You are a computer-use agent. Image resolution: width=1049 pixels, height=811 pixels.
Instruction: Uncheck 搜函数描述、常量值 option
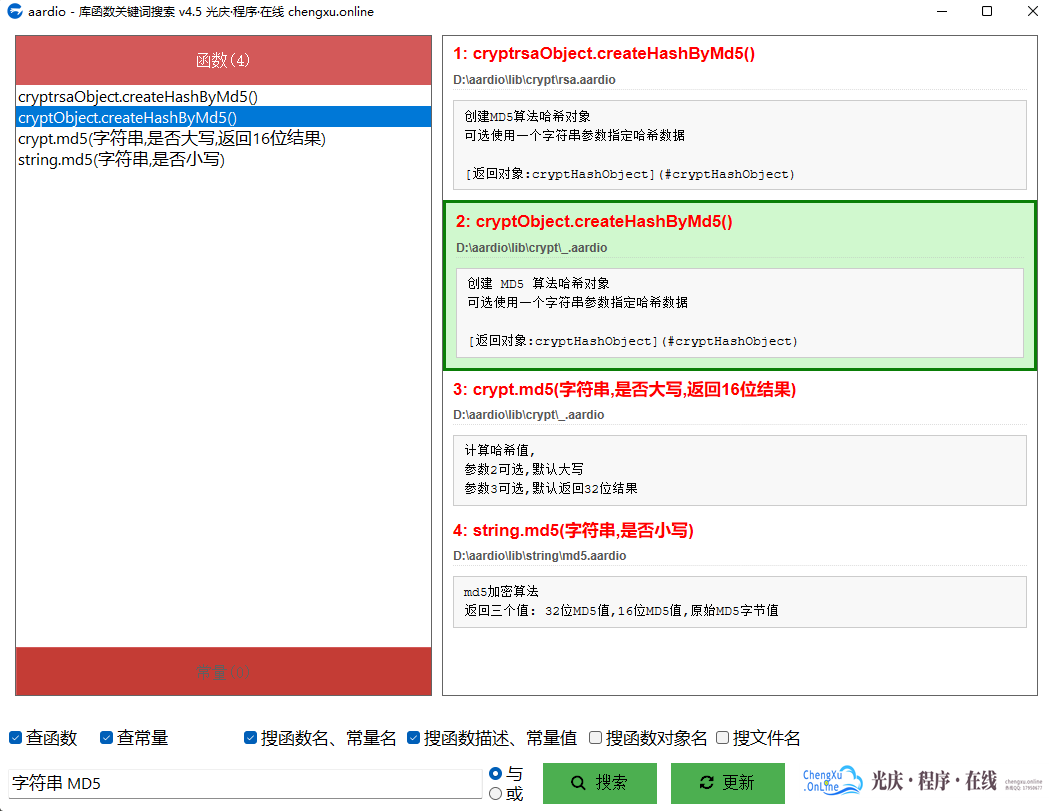pos(413,737)
